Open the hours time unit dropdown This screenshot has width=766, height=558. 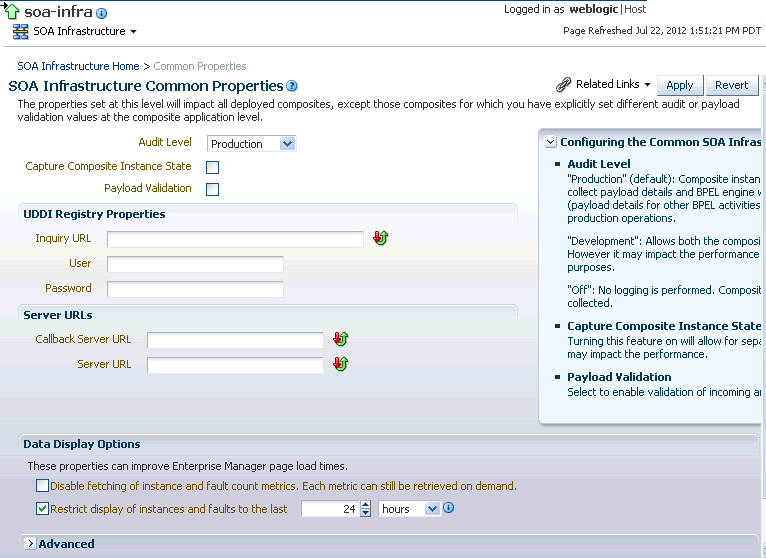point(409,509)
